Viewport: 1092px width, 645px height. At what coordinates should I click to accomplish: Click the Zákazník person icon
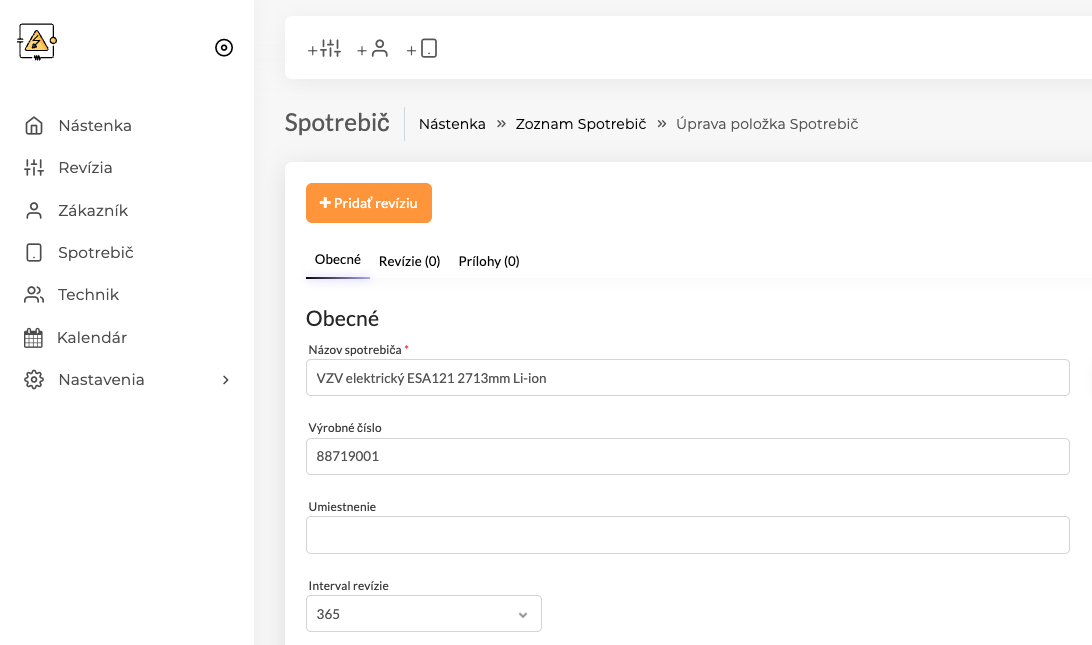(34, 210)
